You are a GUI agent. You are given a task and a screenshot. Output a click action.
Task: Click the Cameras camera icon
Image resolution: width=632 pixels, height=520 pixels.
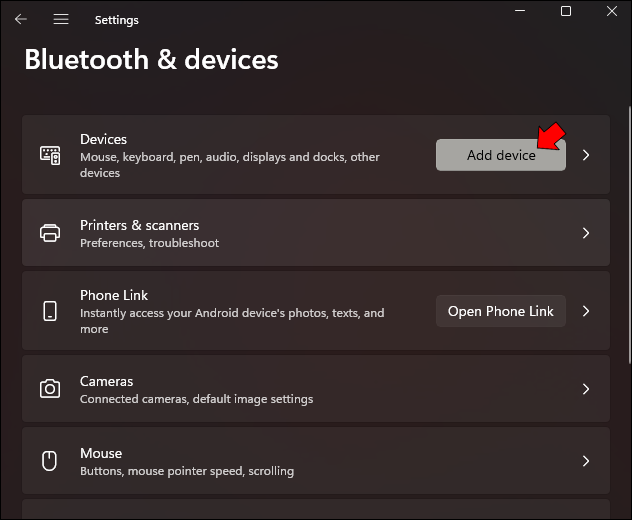[x=50, y=389]
